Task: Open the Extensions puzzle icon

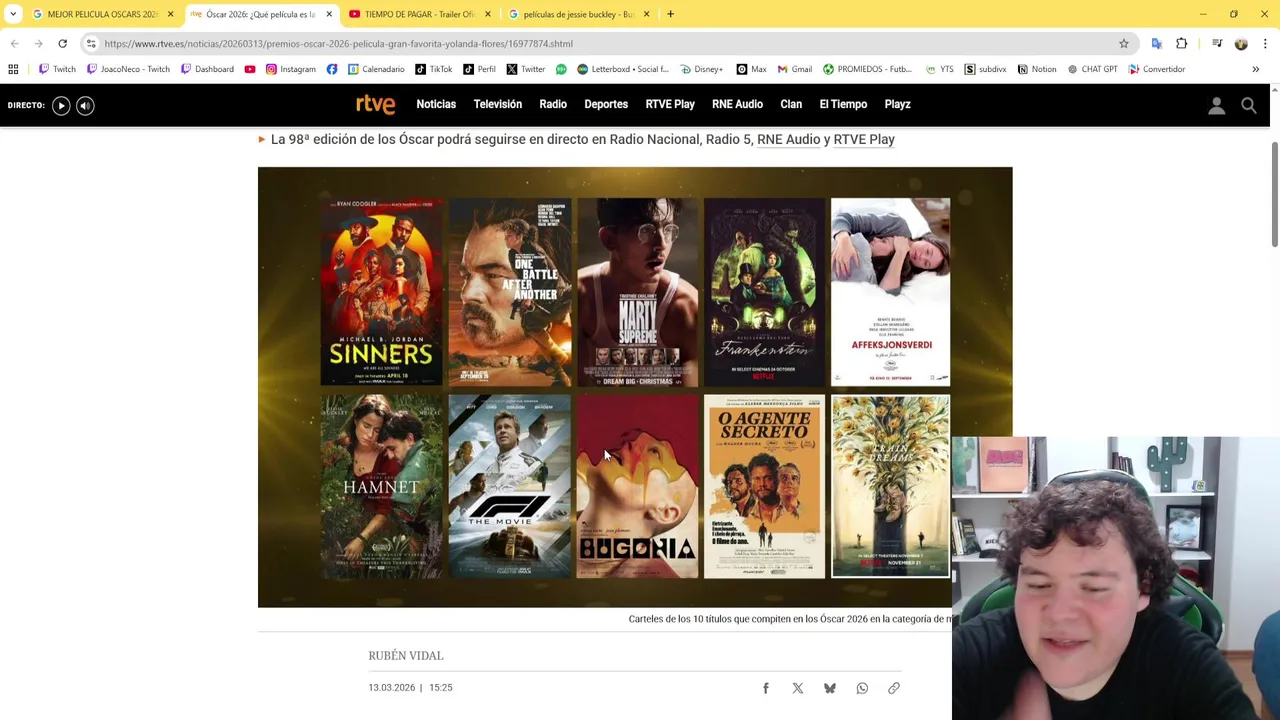Action: click(1182, 44)
